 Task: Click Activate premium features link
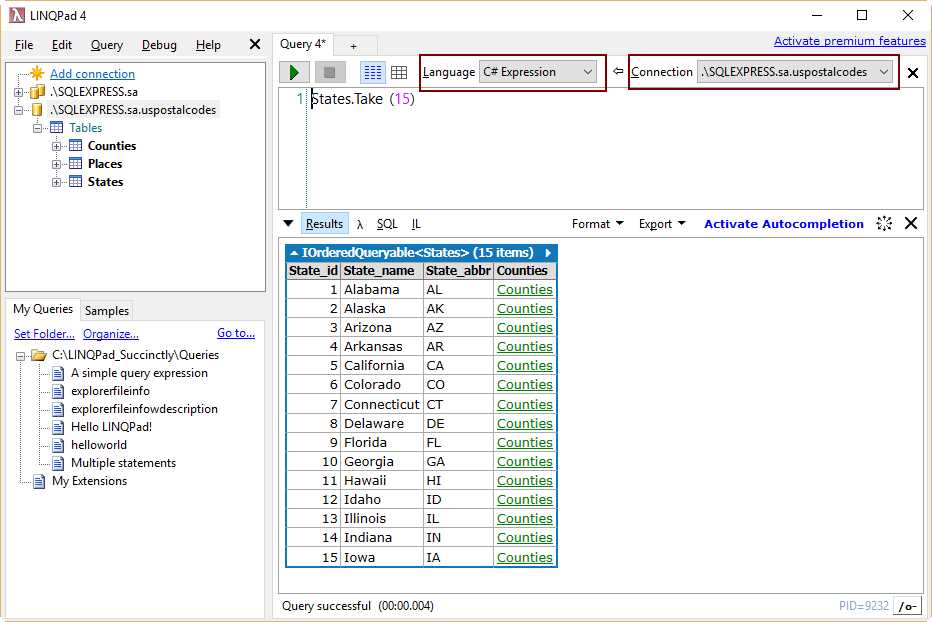click(849, 41)
